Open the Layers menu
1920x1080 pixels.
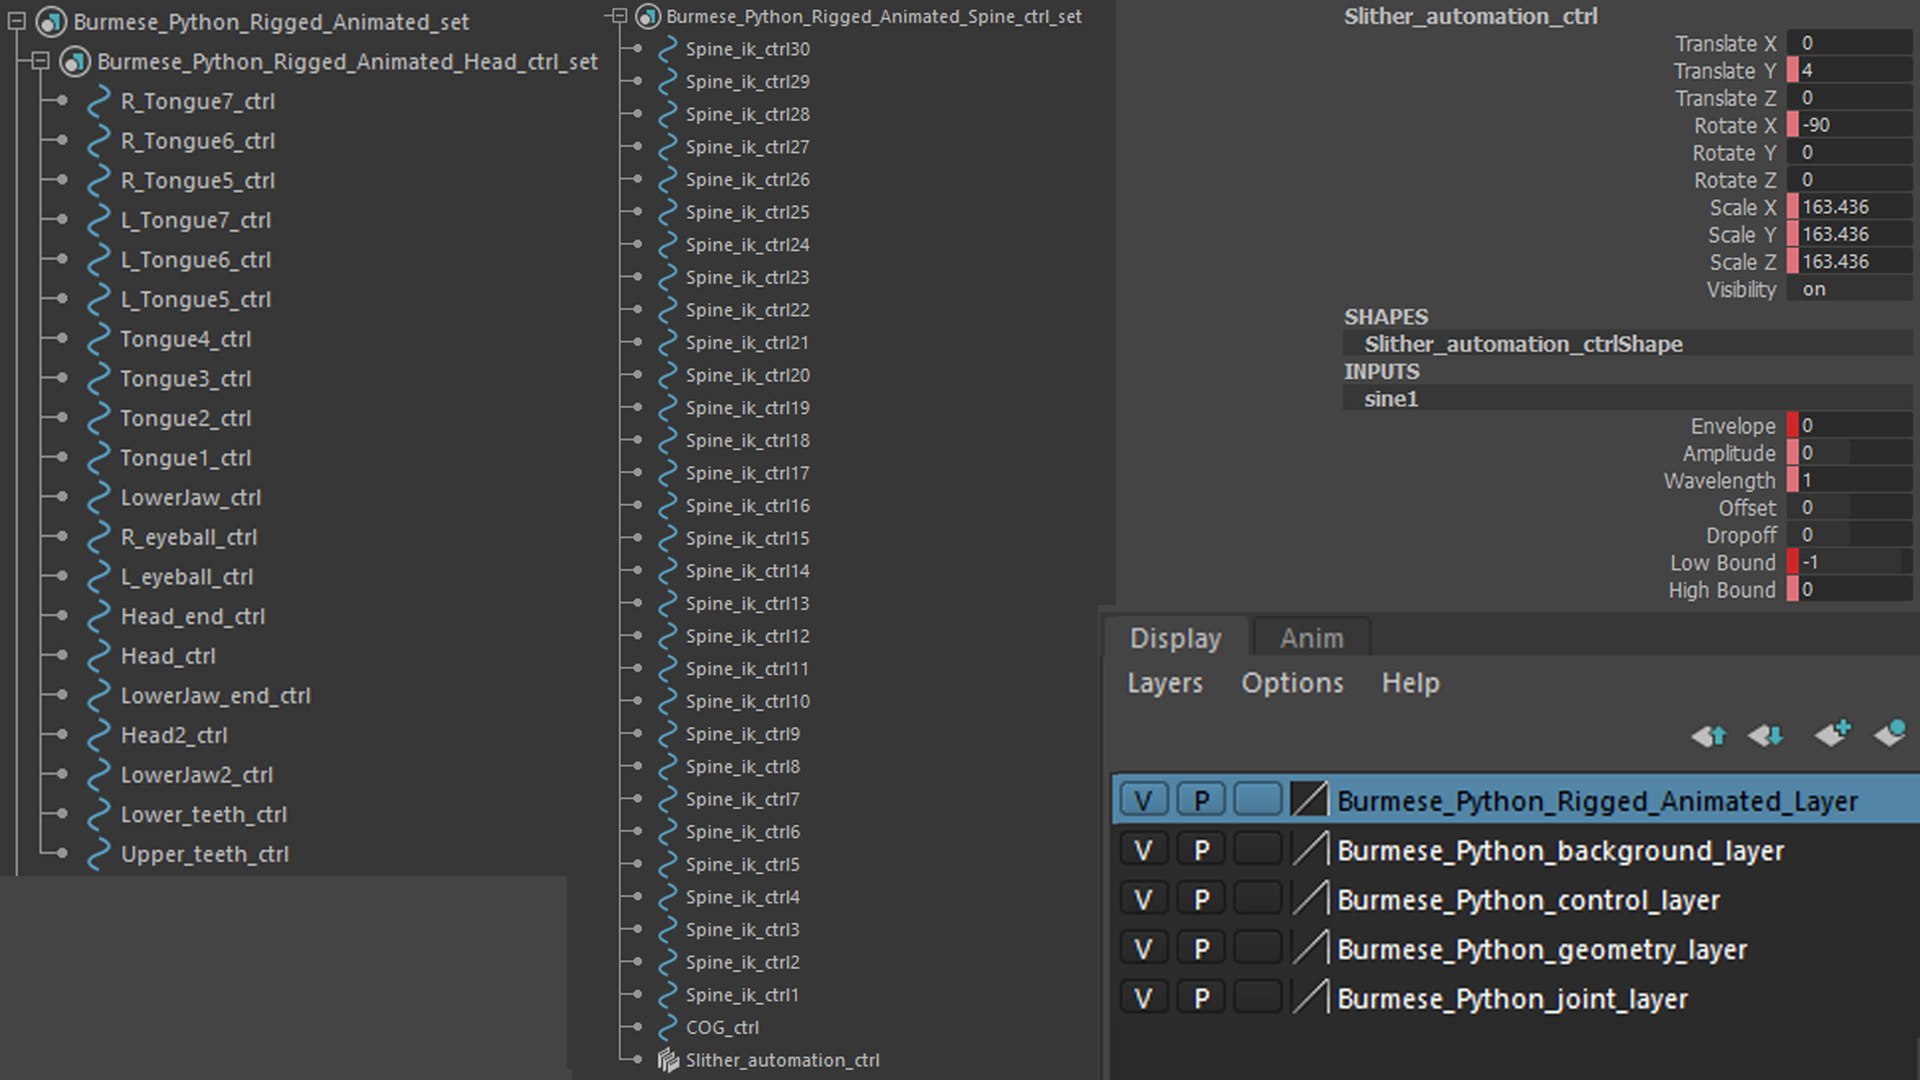[x=1164, y=683]
